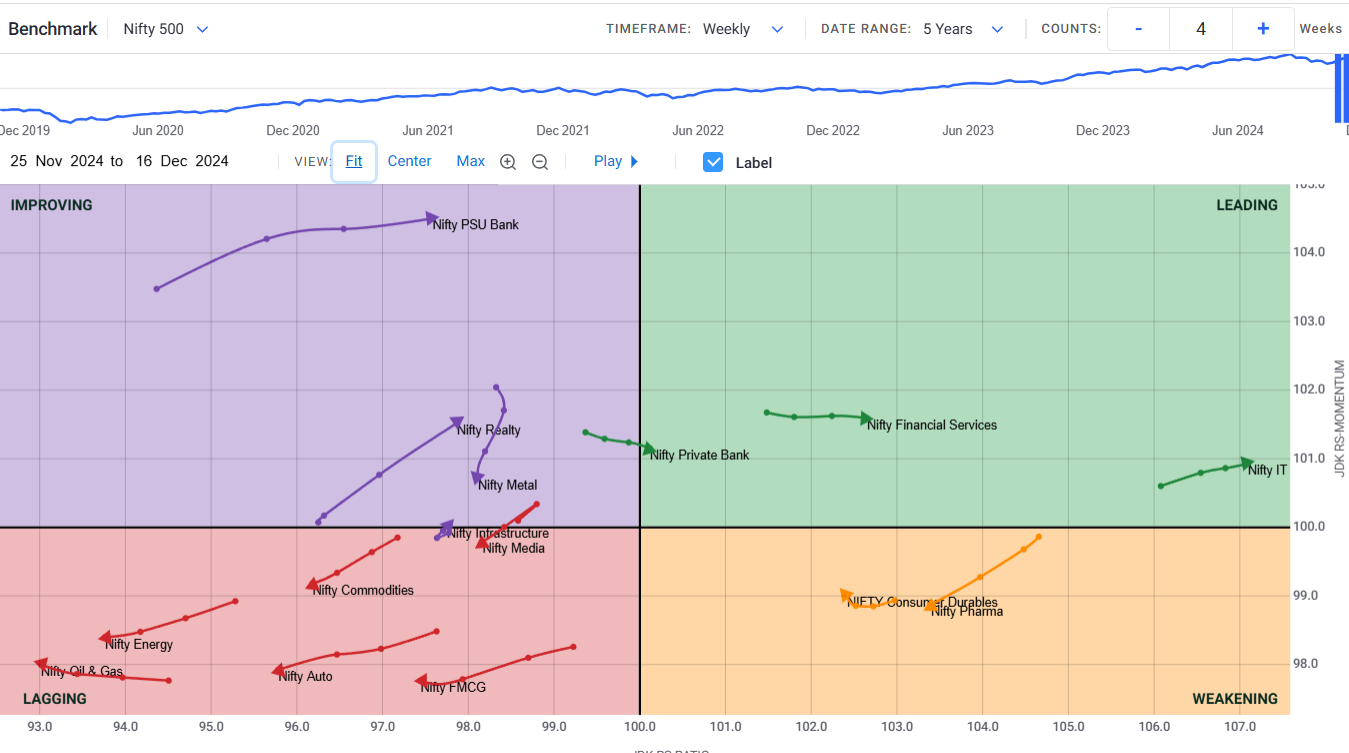Select the Fit view option

click(354, 161)
